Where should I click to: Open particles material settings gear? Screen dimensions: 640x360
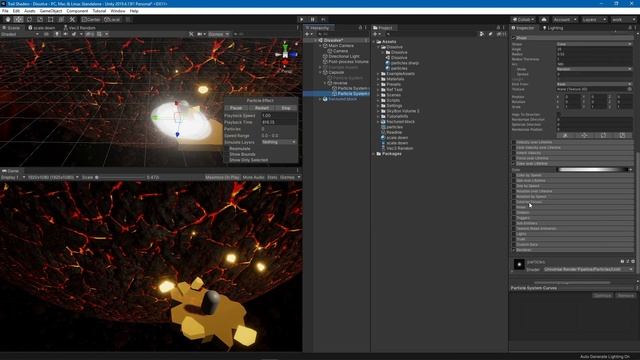[x=633, y=261]
